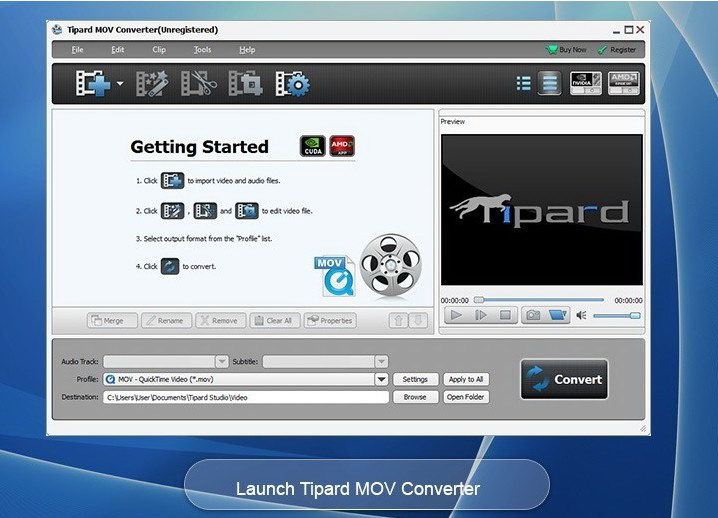Click convert icon in step 4
This screenshot has height=518, width=718.
coord(170,266)
